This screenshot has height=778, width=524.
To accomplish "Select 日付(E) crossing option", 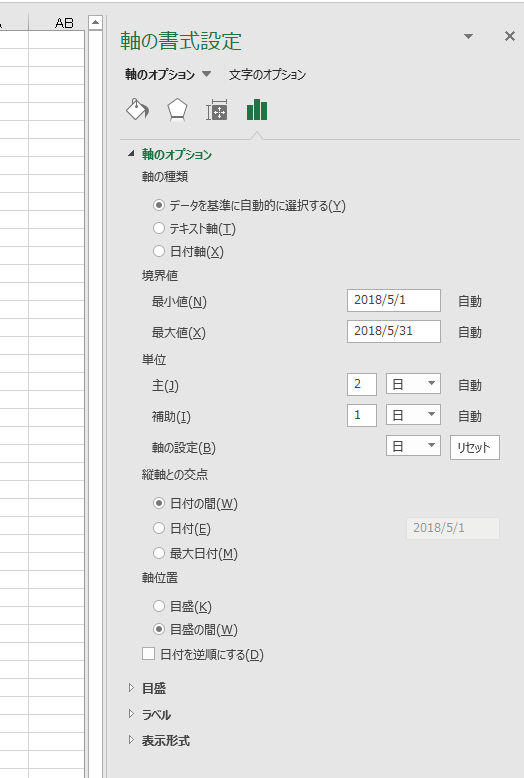I will 159,528.
